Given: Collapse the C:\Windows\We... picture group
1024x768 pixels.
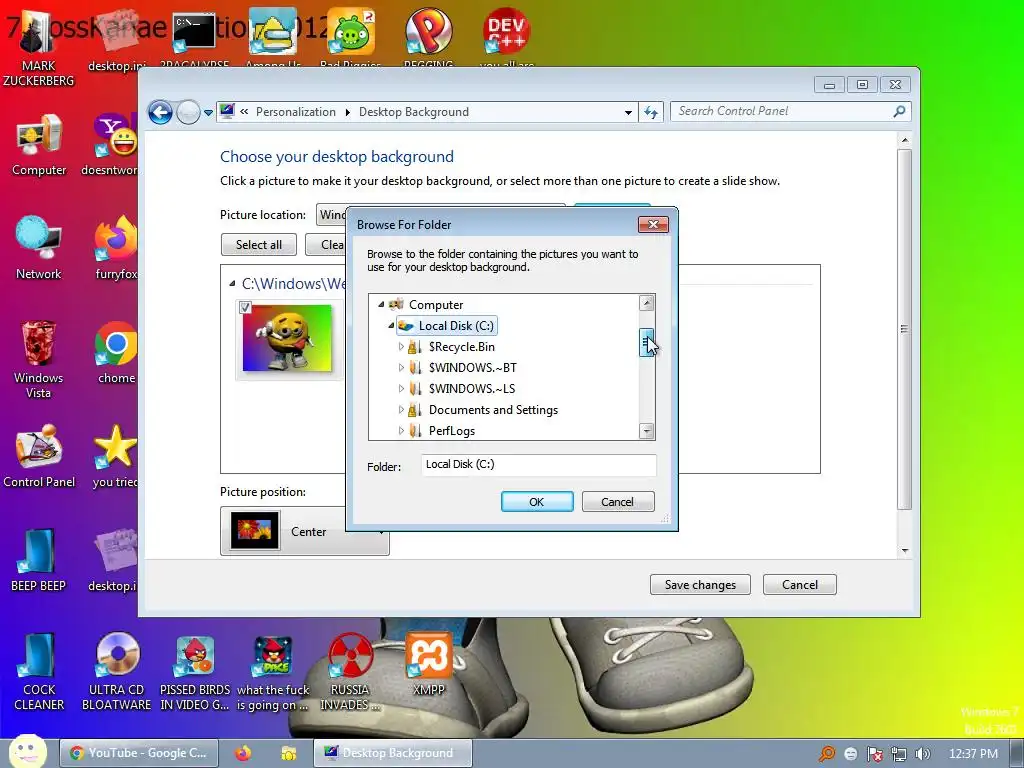Looking at the screenshot, I should point(232,283).
